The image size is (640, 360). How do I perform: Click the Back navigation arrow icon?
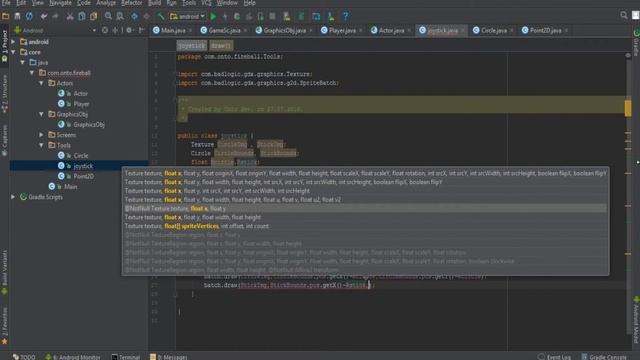click(x=134, y=16)
